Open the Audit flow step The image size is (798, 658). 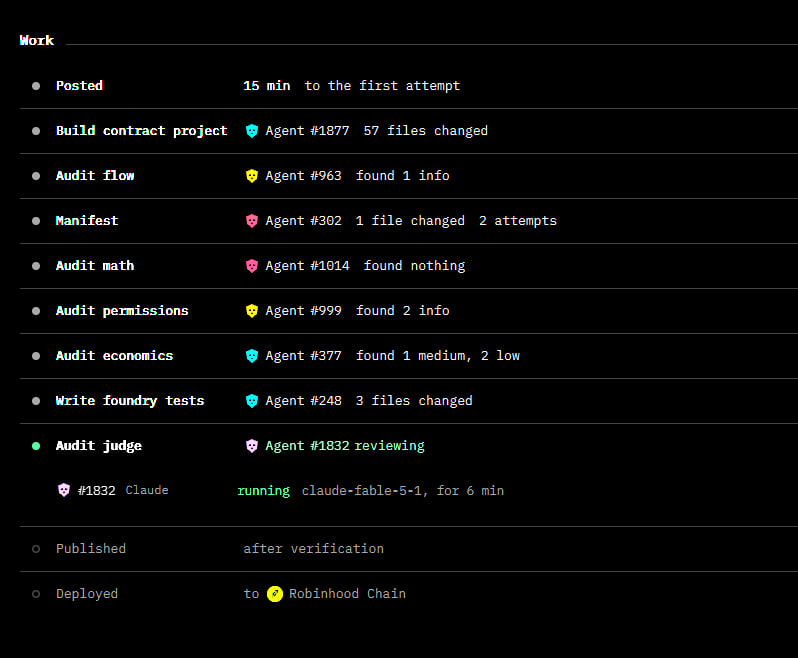pyautogui.click(x=95, y=176)
